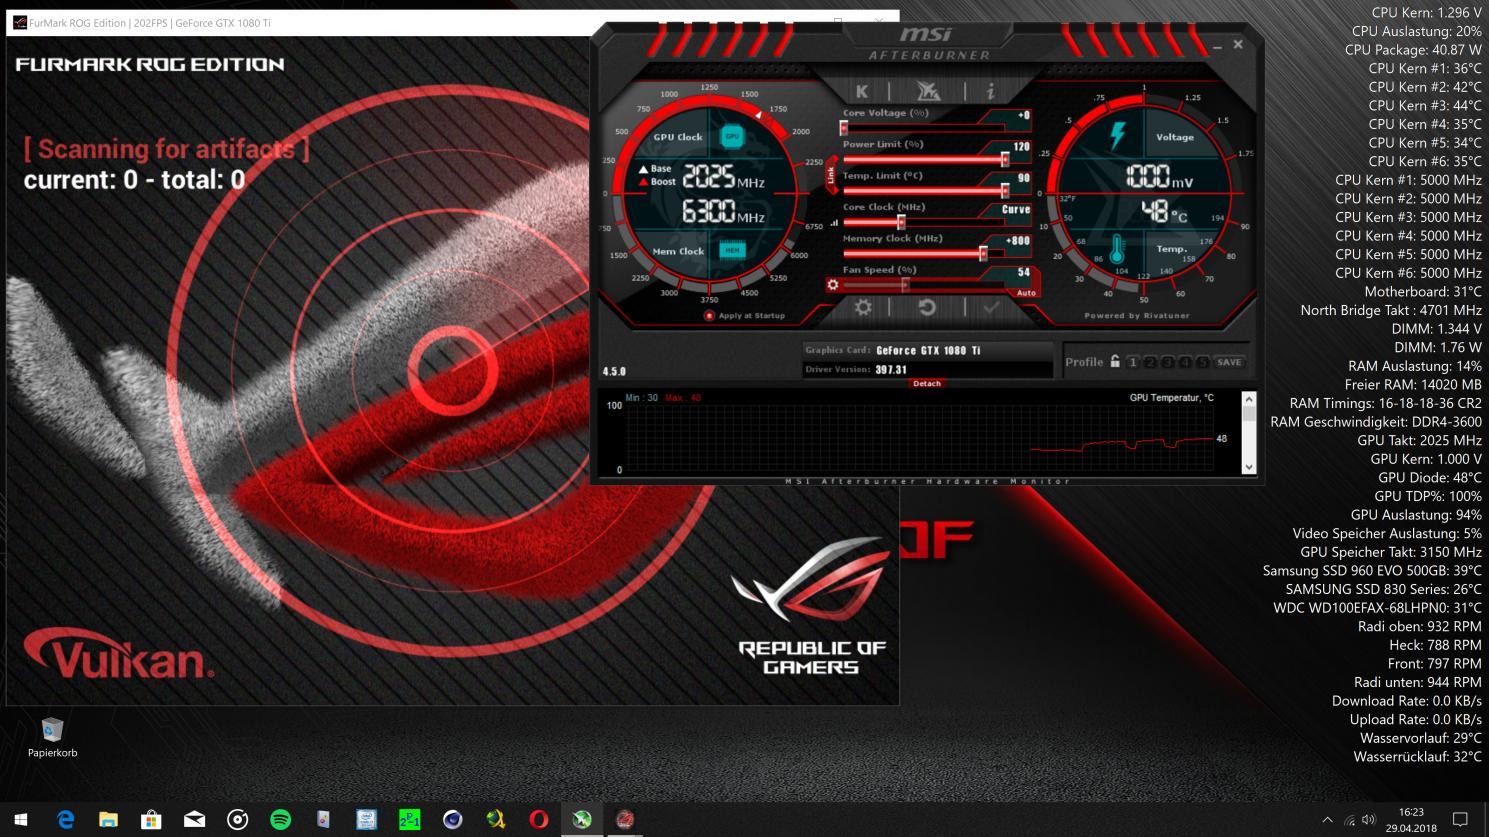This screenshot has height=837, width=1489.
Task: Select profile slot 2
Action: click(x=1150, y=362)
